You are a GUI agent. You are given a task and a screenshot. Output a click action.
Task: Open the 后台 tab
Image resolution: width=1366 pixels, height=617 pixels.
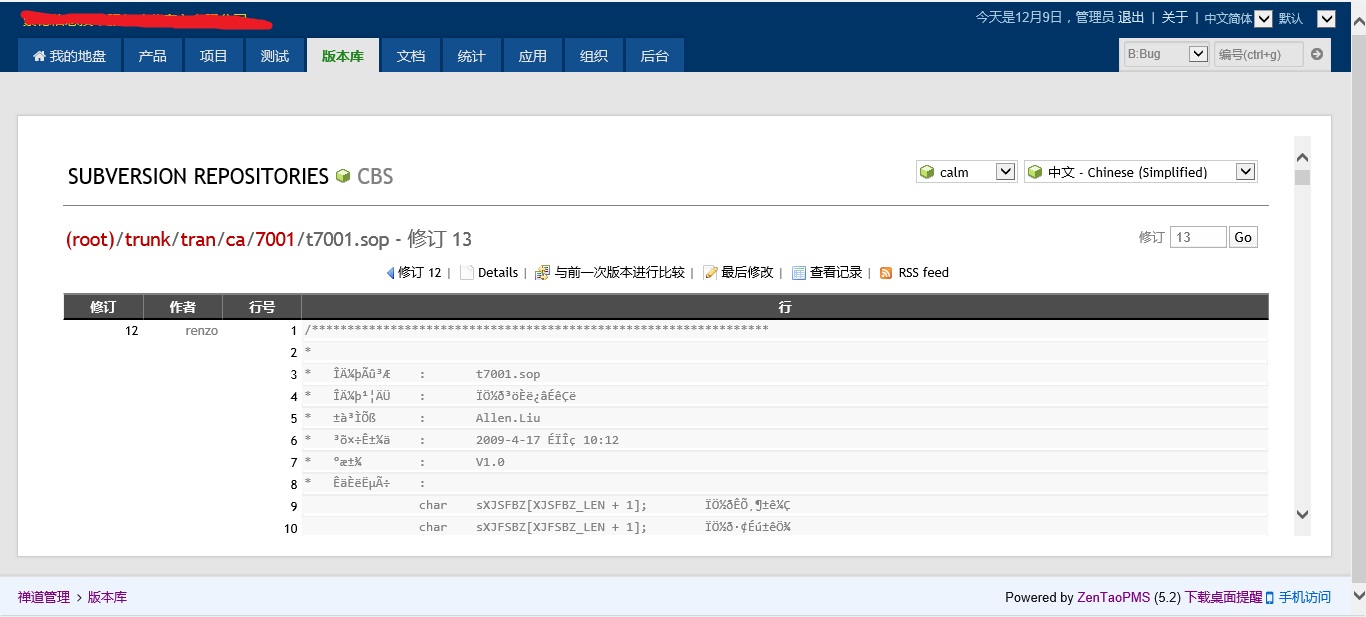(x=654, y=56)
